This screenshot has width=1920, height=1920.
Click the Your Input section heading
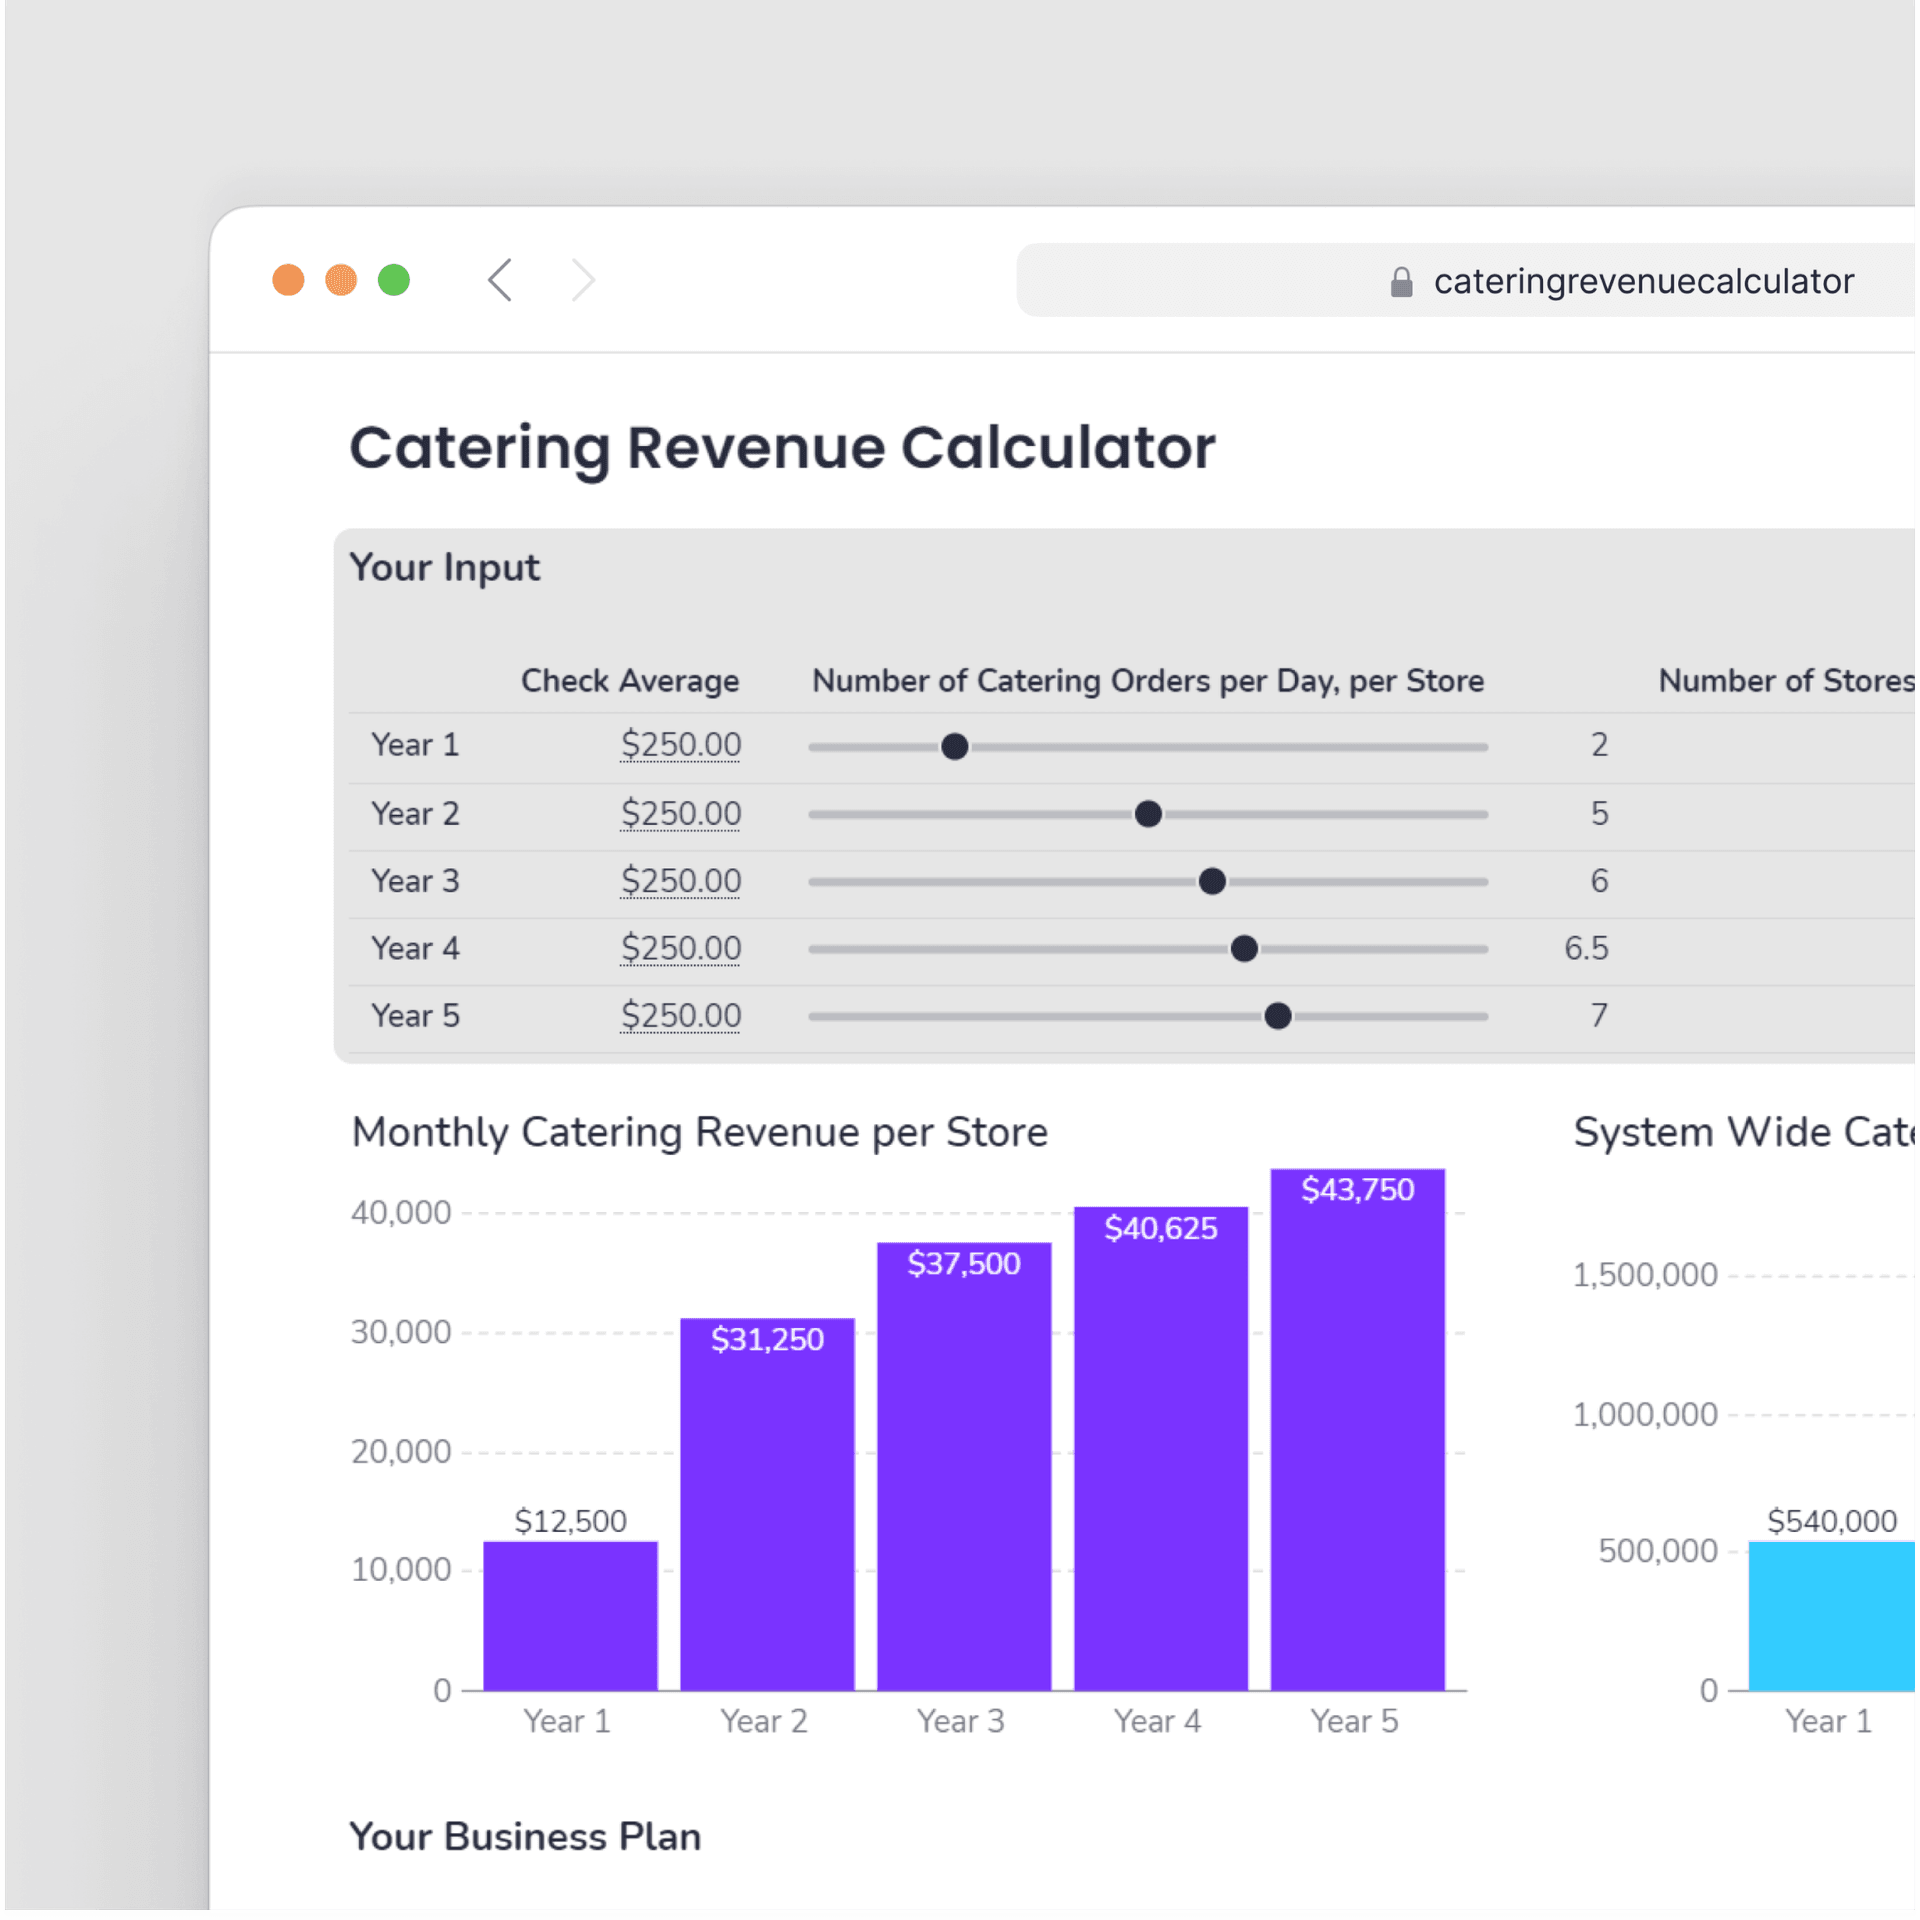click(445, 569)
